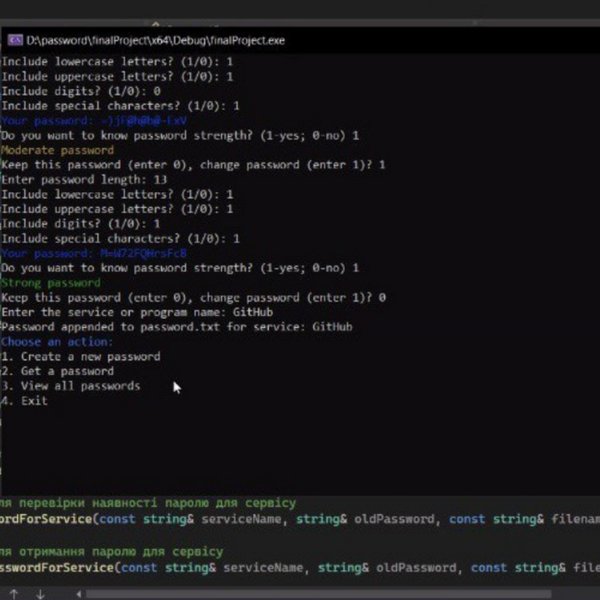
Task: Click the line 'Include digits? (1/0): 0'
Action: (81, 91)
